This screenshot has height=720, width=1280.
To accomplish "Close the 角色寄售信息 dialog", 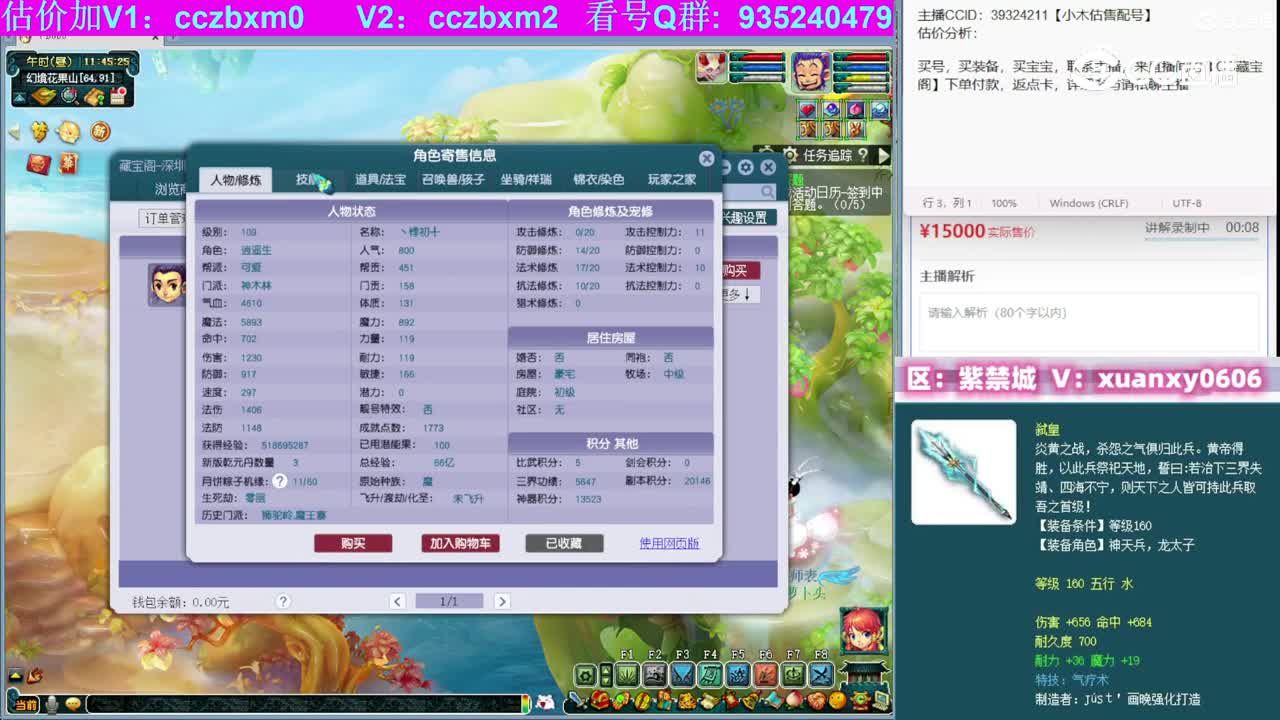I will (706, 158).
